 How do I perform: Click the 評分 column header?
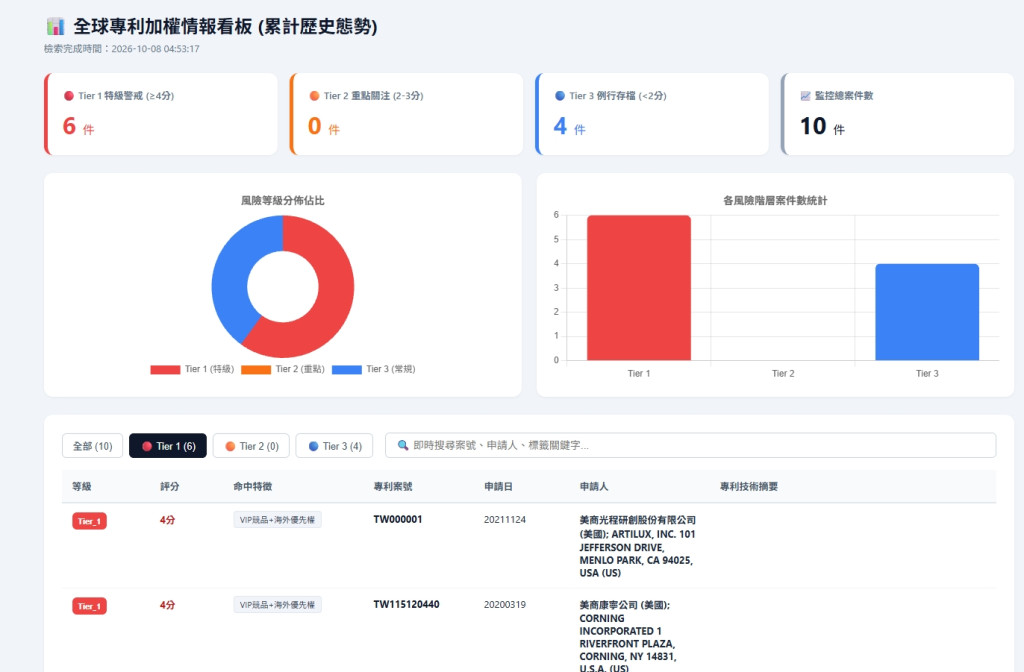pyautogui.click(x=170, y=487)
